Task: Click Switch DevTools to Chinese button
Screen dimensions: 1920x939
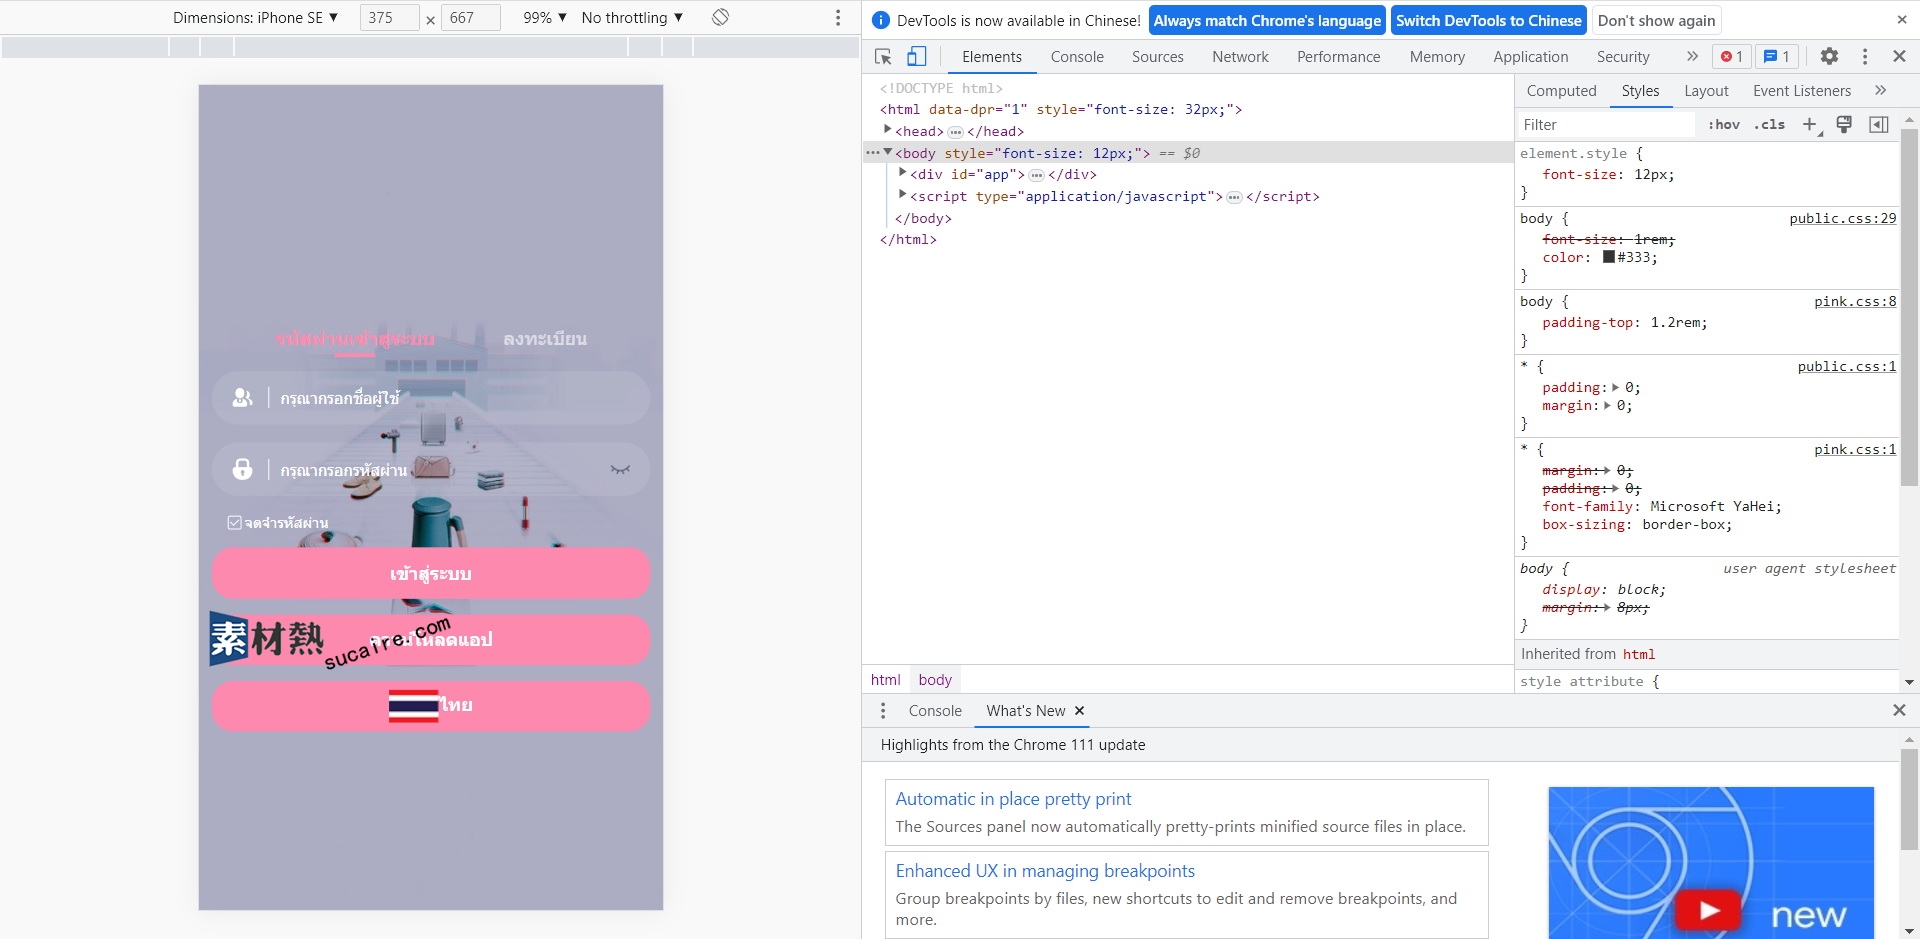Action: (x=1488, y=20)
